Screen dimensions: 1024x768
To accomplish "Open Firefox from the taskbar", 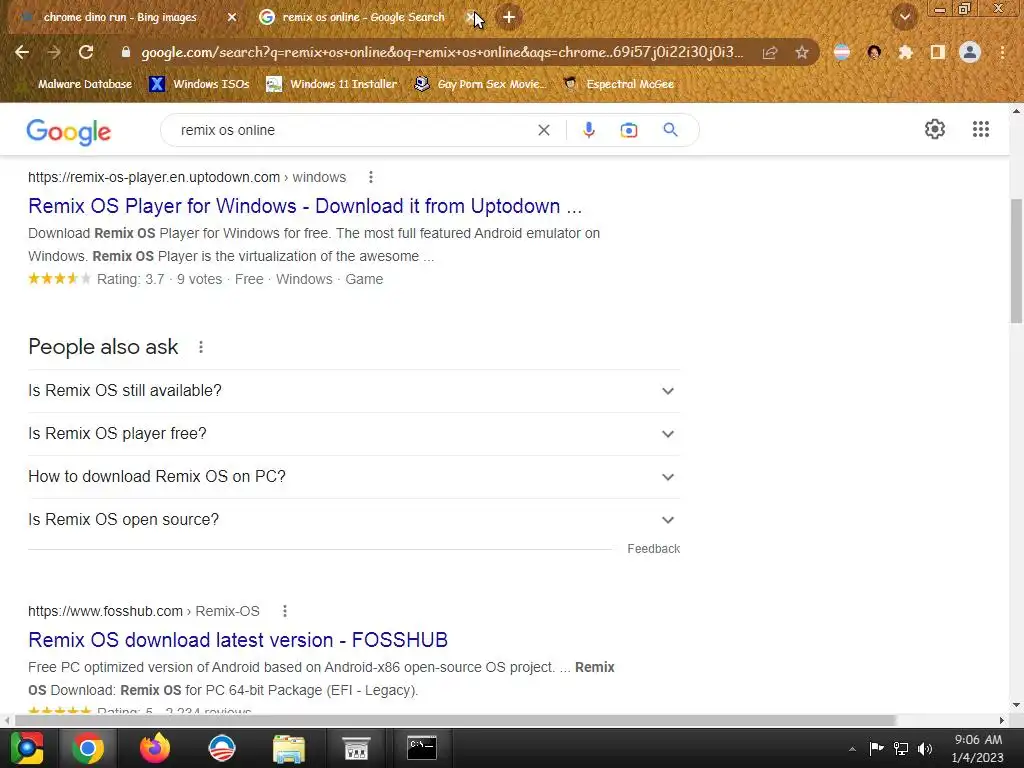I will tap(155, 748).
